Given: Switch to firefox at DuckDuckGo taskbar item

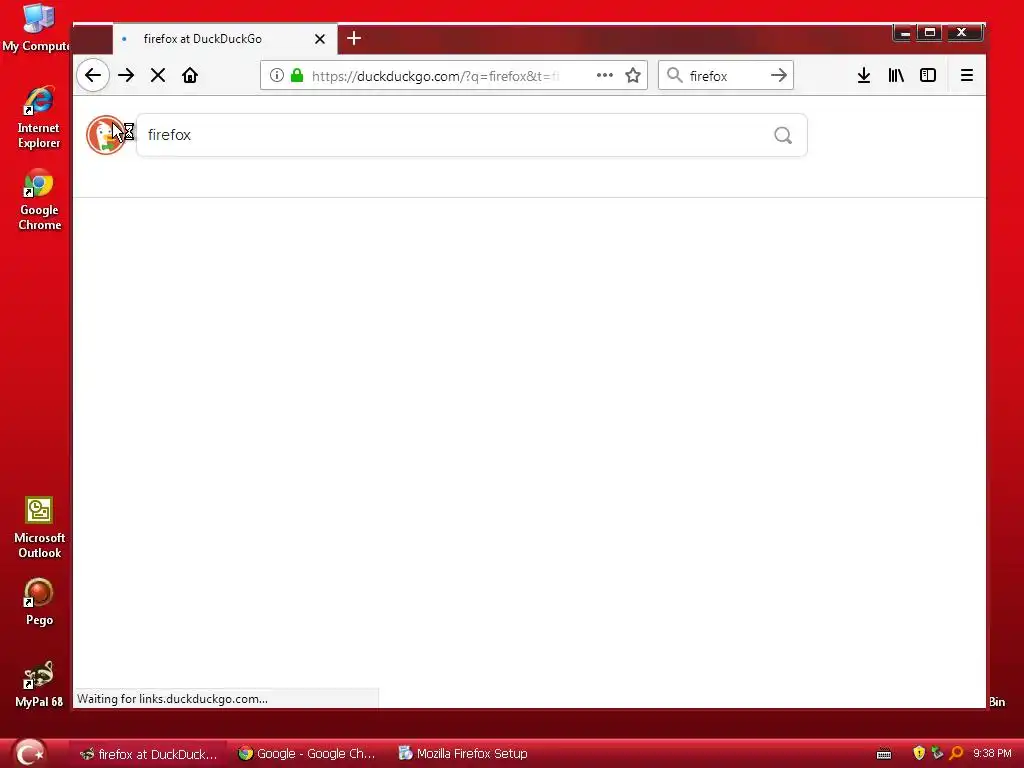Looking at the screenshot, I should 148,754.
